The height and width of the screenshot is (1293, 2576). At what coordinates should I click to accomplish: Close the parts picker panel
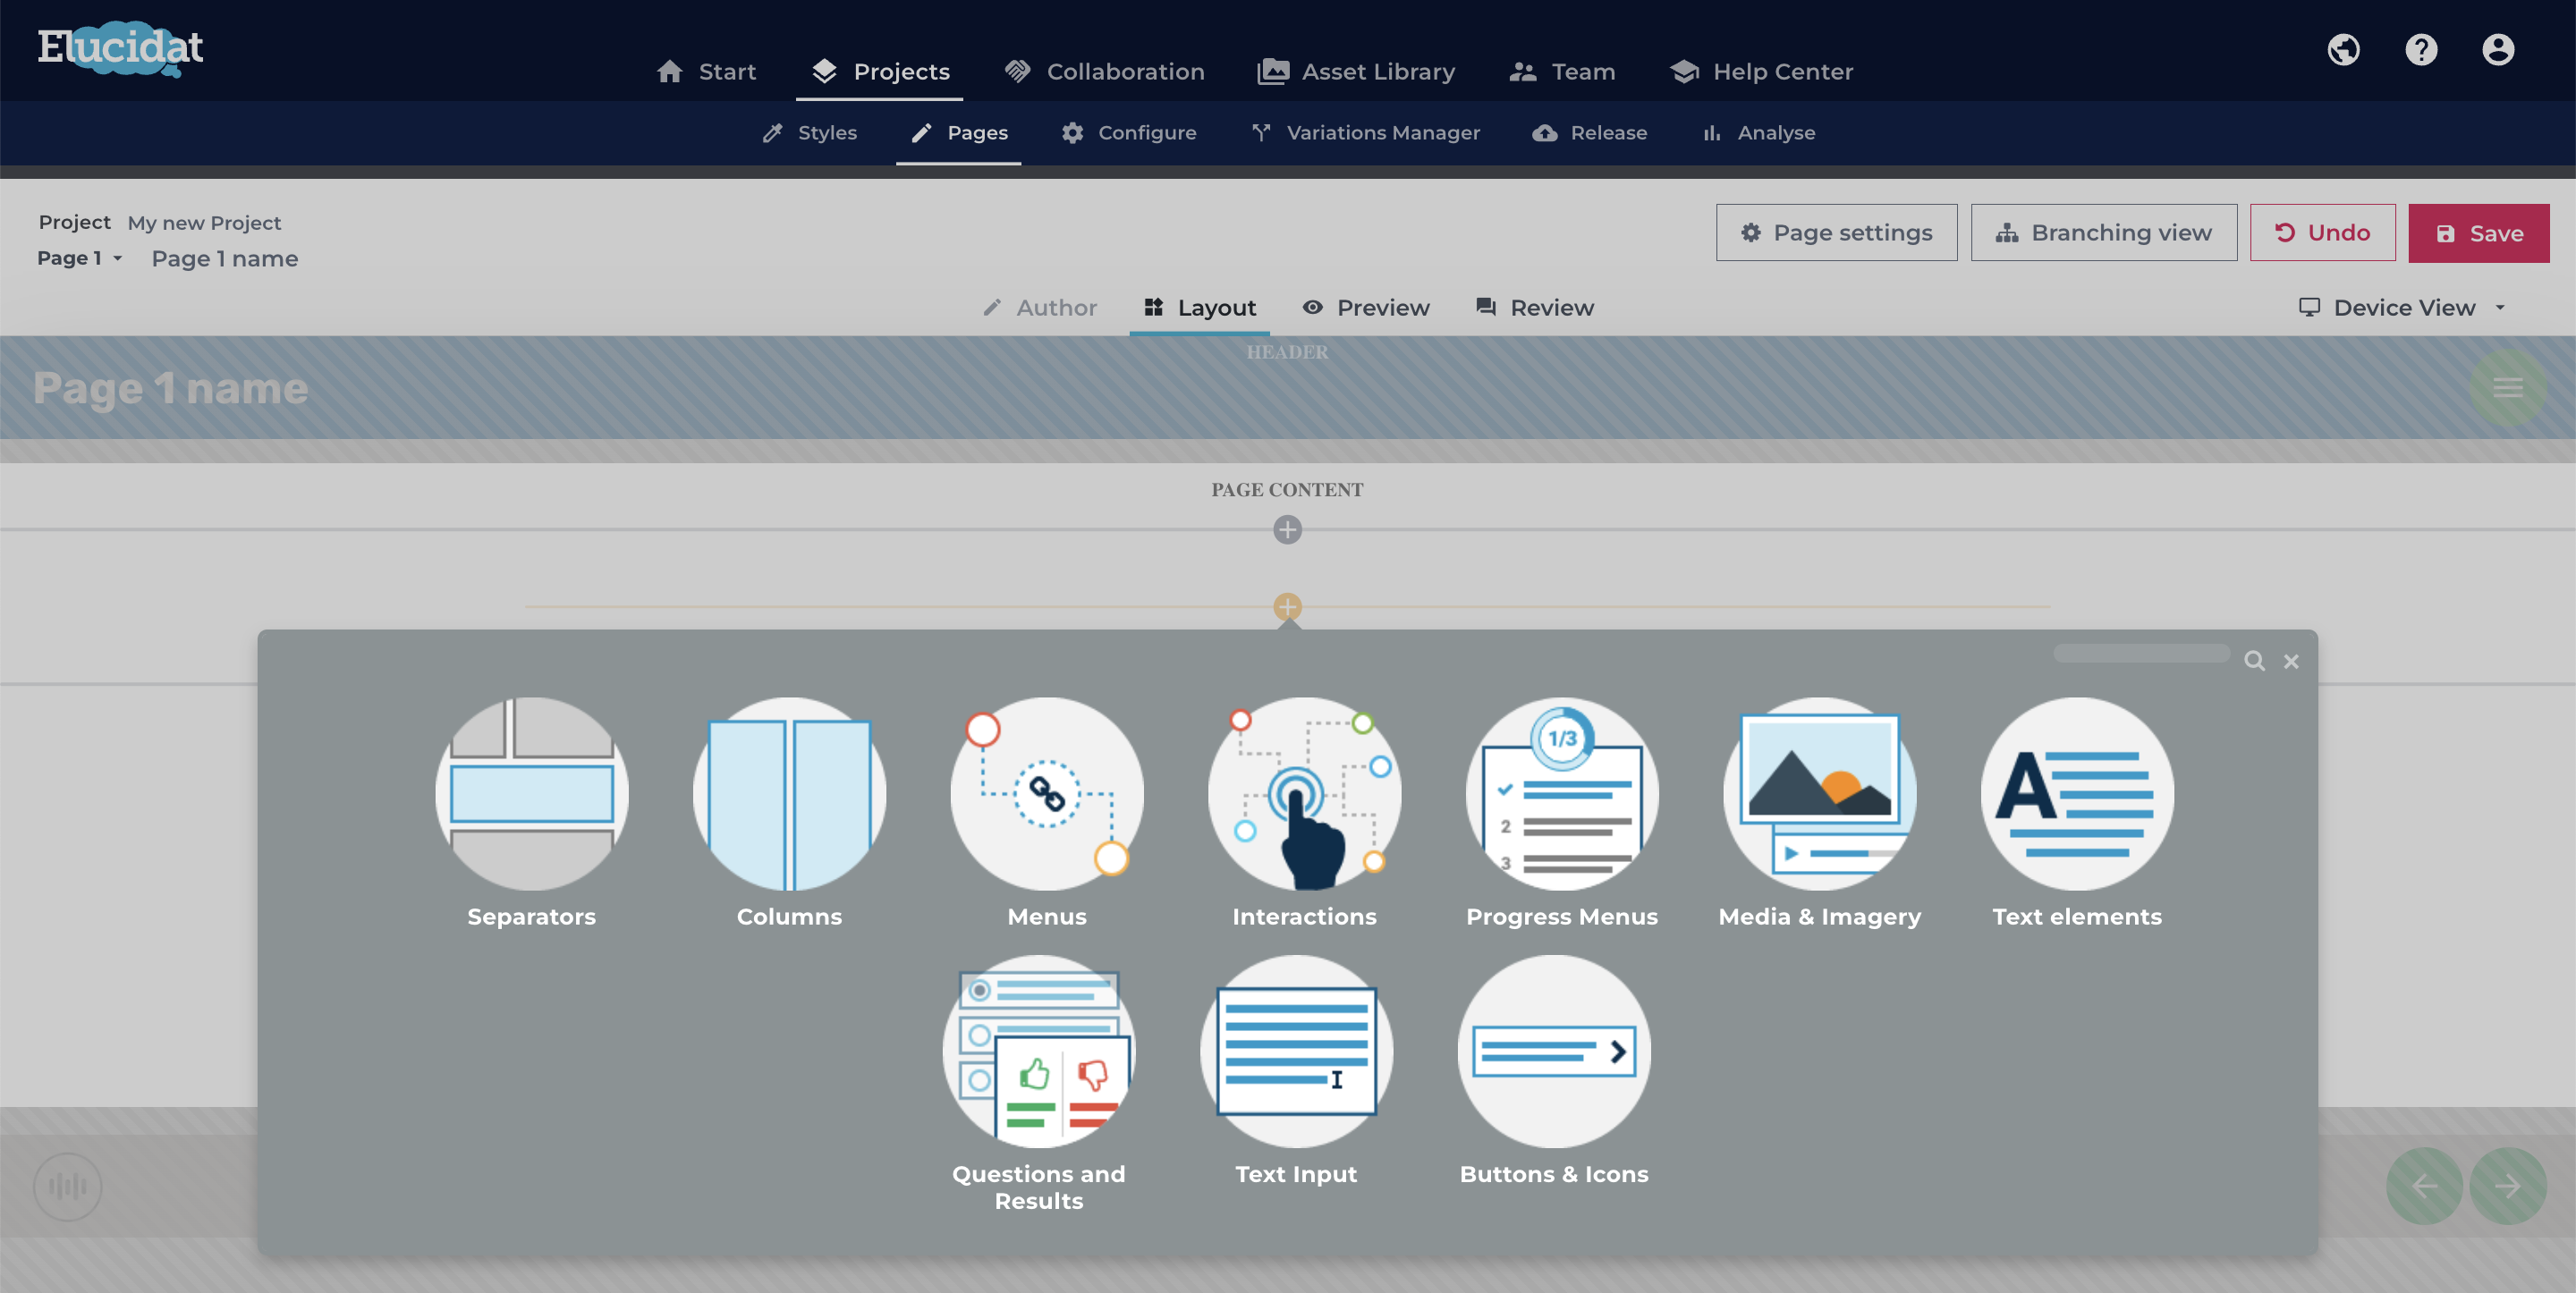tap(2291, 662)
